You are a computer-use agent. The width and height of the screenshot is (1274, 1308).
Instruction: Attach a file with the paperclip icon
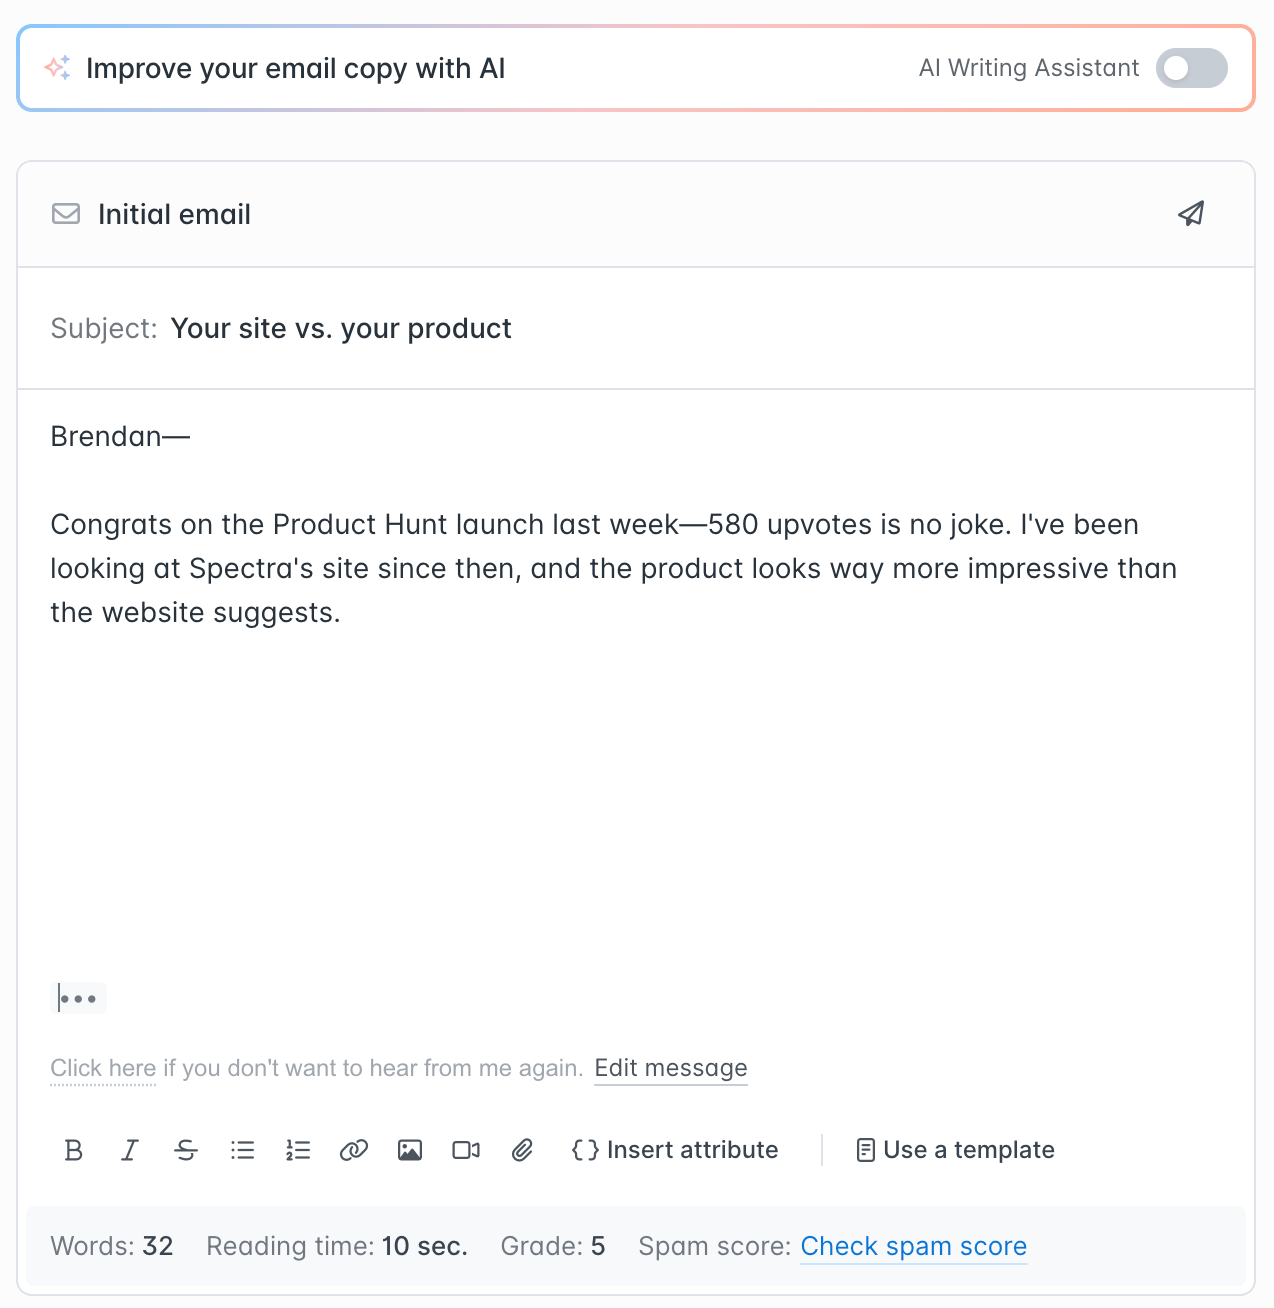coord(522,1150)
